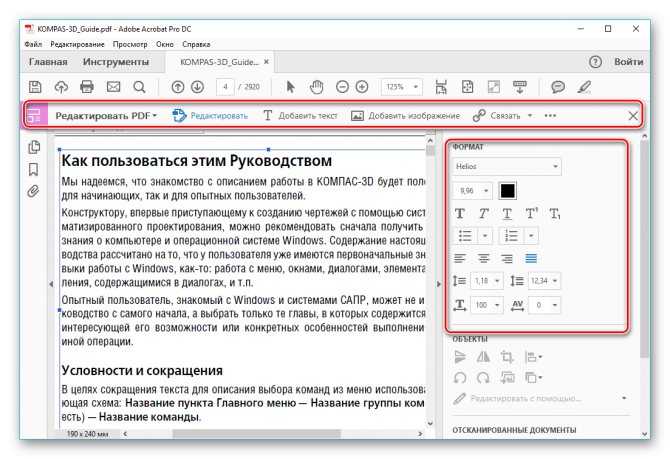Close the KOMPAS-3D_Guide document tab
Viewport: 670px width, 459px height.
266,62
